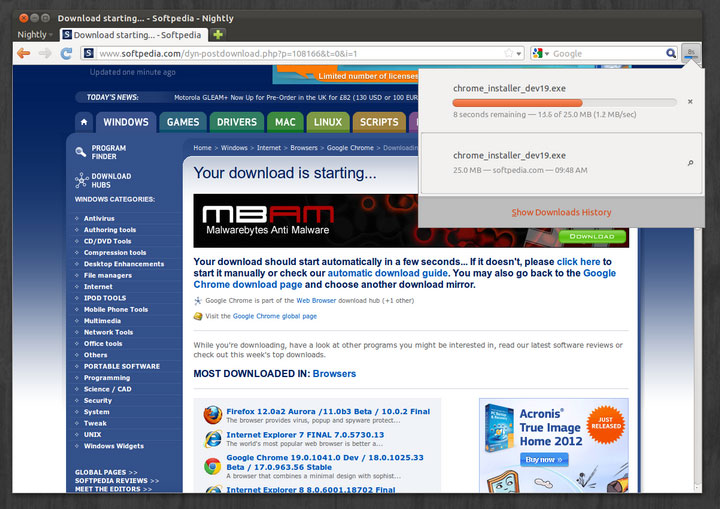Open the Internet category

[98, 287]
